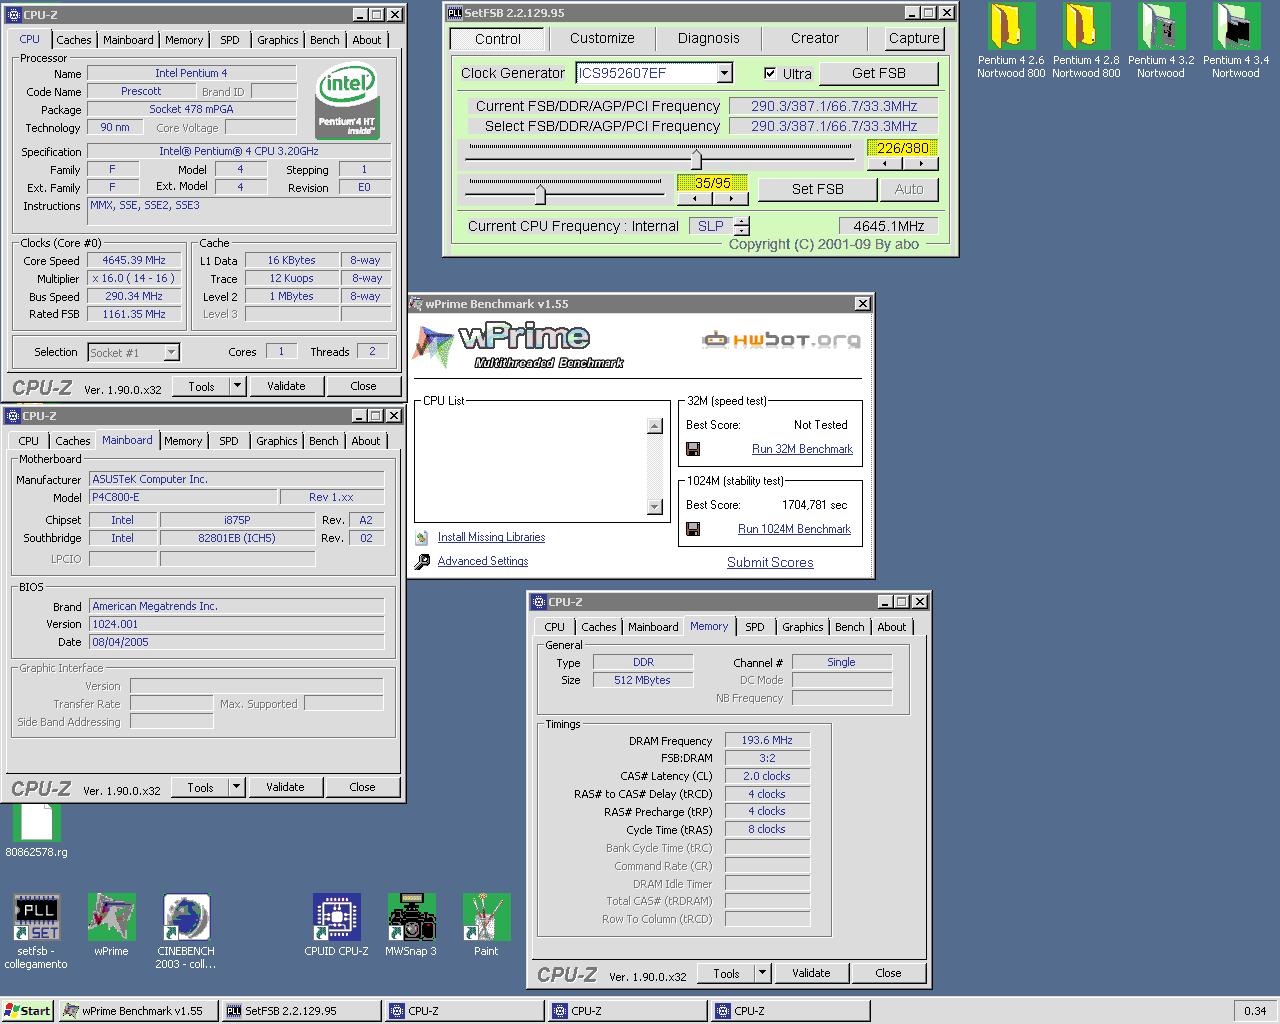Click the hwbot.org logo in wPrime
1280x1024 pixels.
tap(781, 340)
